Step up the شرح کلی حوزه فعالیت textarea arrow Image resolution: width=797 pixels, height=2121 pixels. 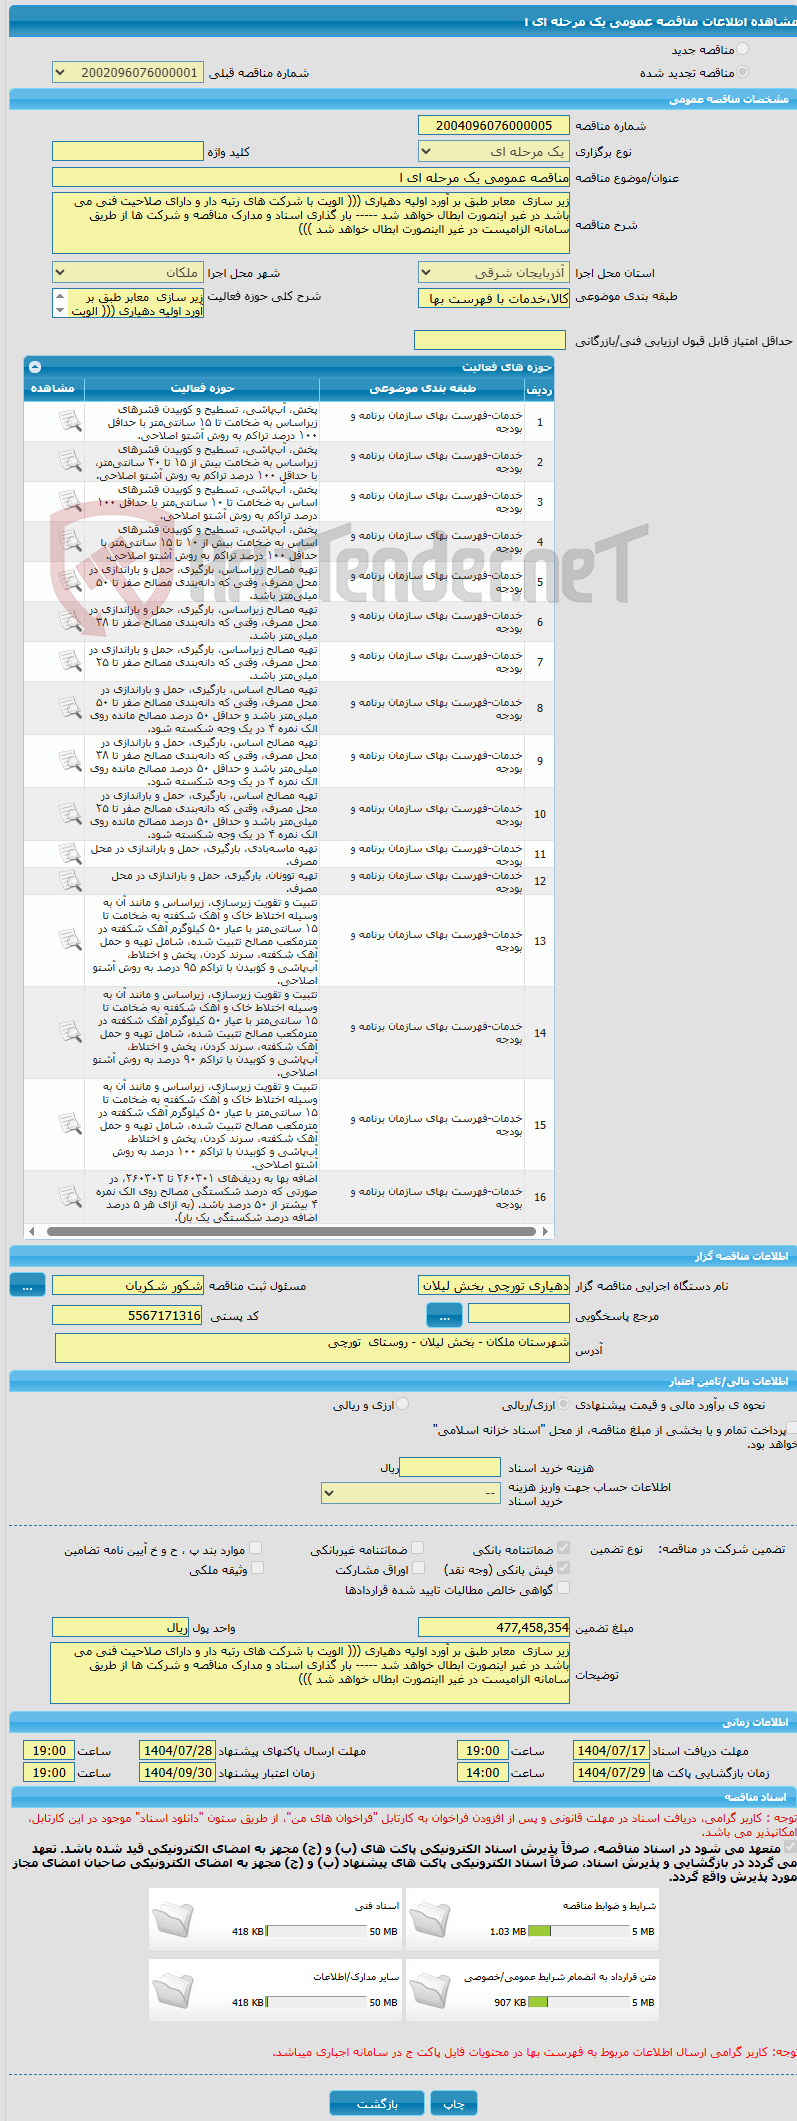click(x=60, y=296)
